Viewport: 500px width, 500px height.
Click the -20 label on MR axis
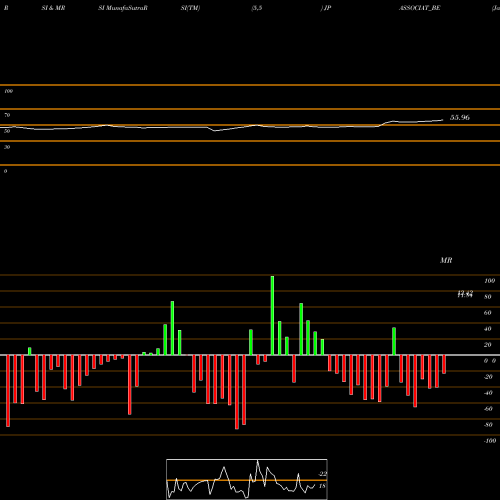tap(488, 377)
